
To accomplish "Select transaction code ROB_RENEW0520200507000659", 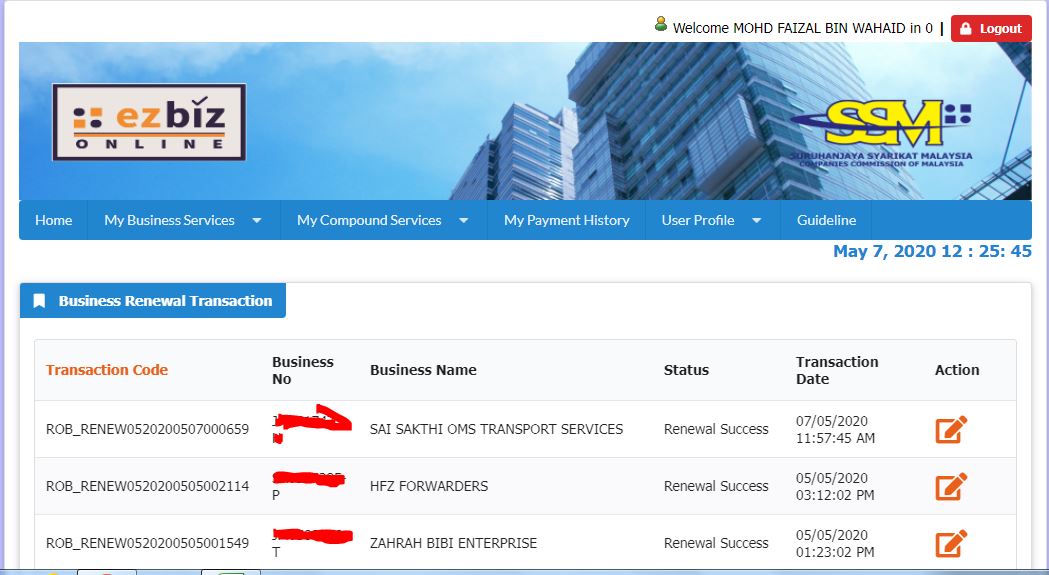I will coord(147,429).
